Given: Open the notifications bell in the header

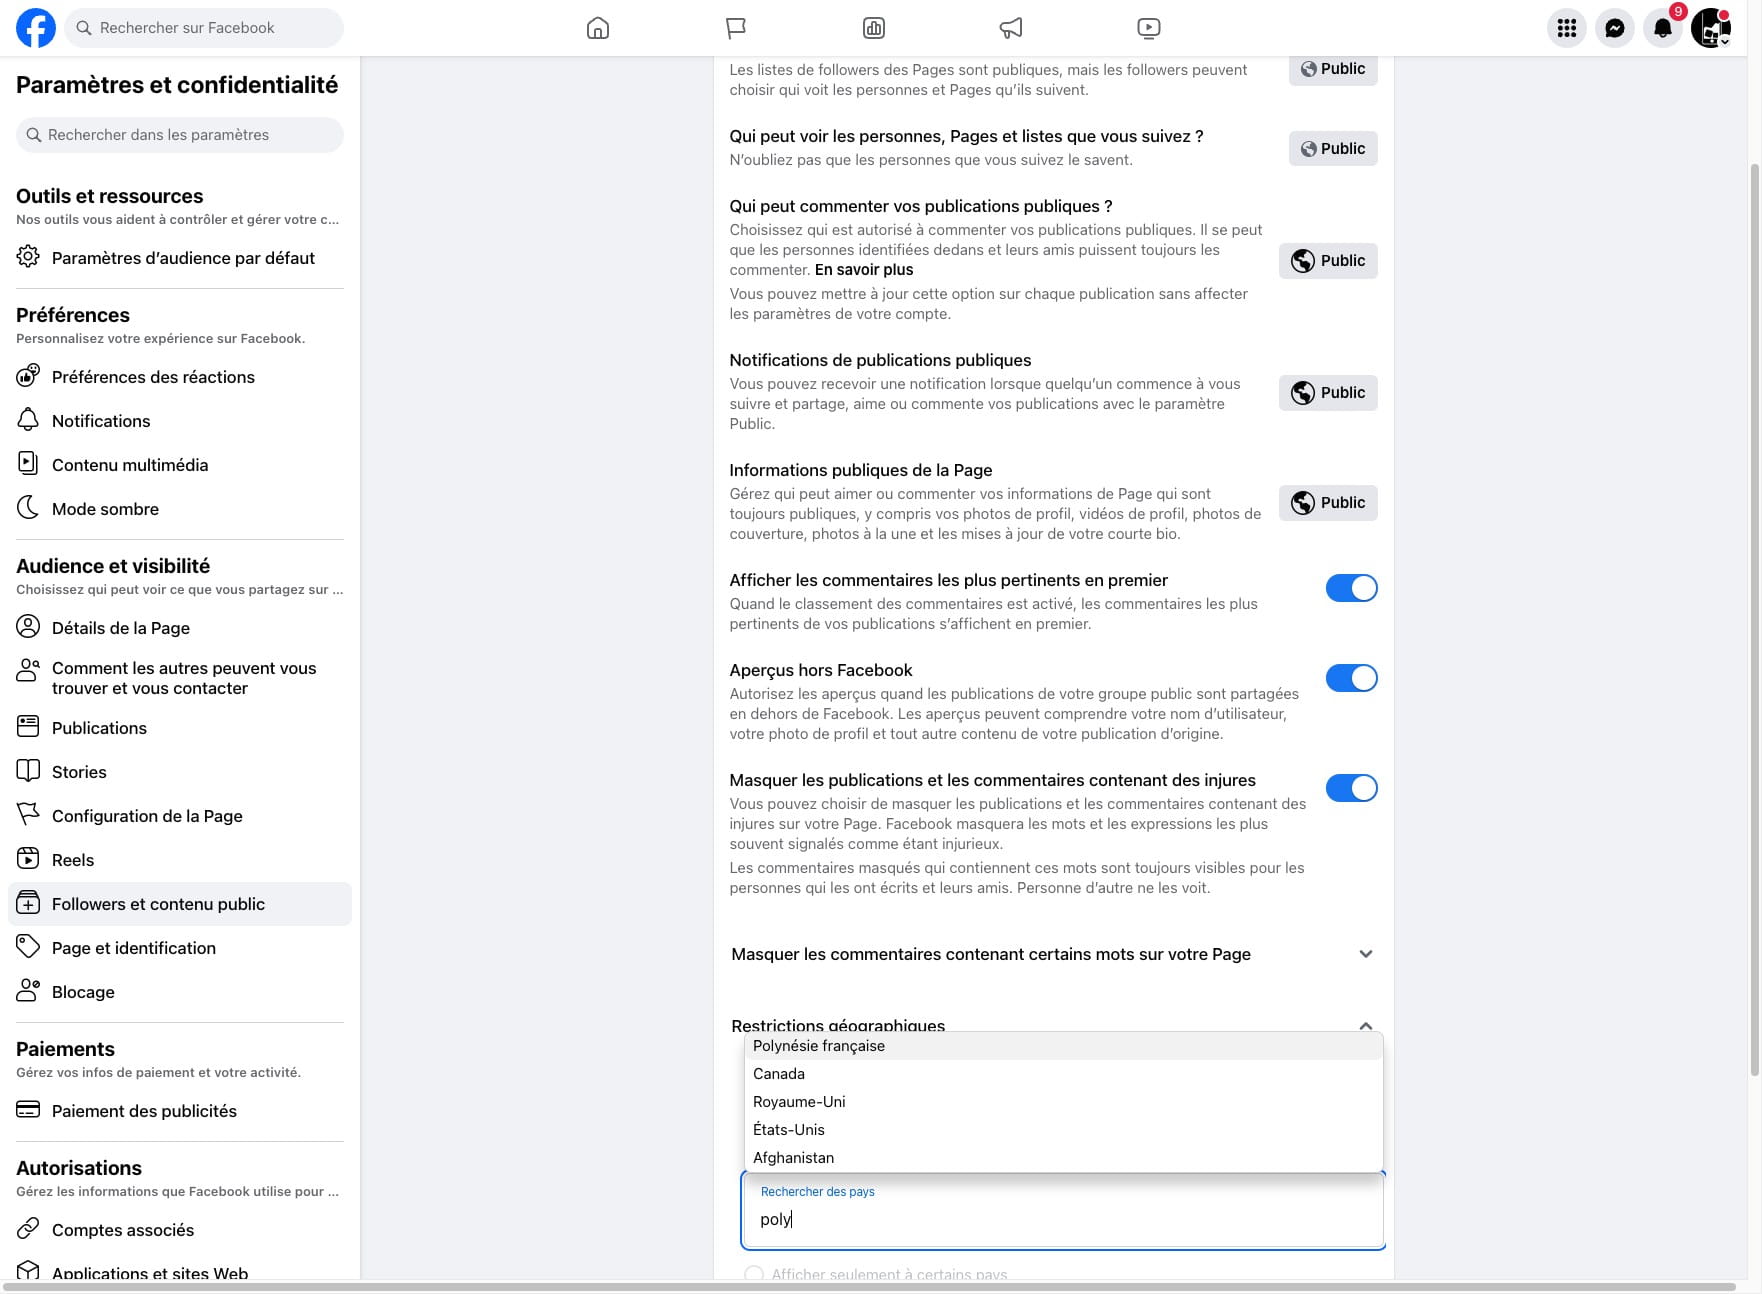Looking at the screenshot, I should (1662, 28).
